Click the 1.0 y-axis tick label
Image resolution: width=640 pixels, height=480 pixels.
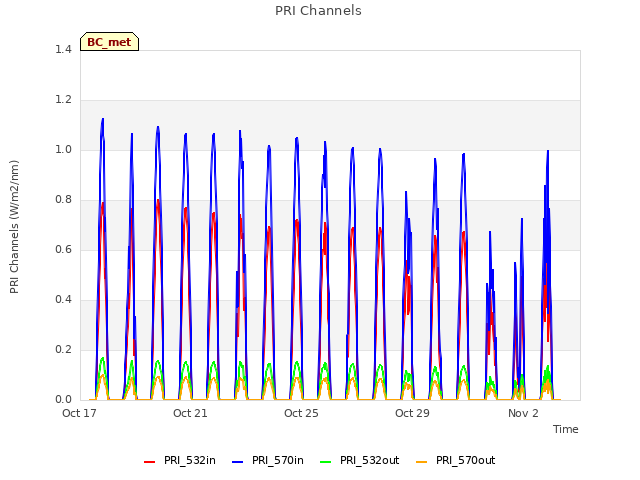click(63, 149)
